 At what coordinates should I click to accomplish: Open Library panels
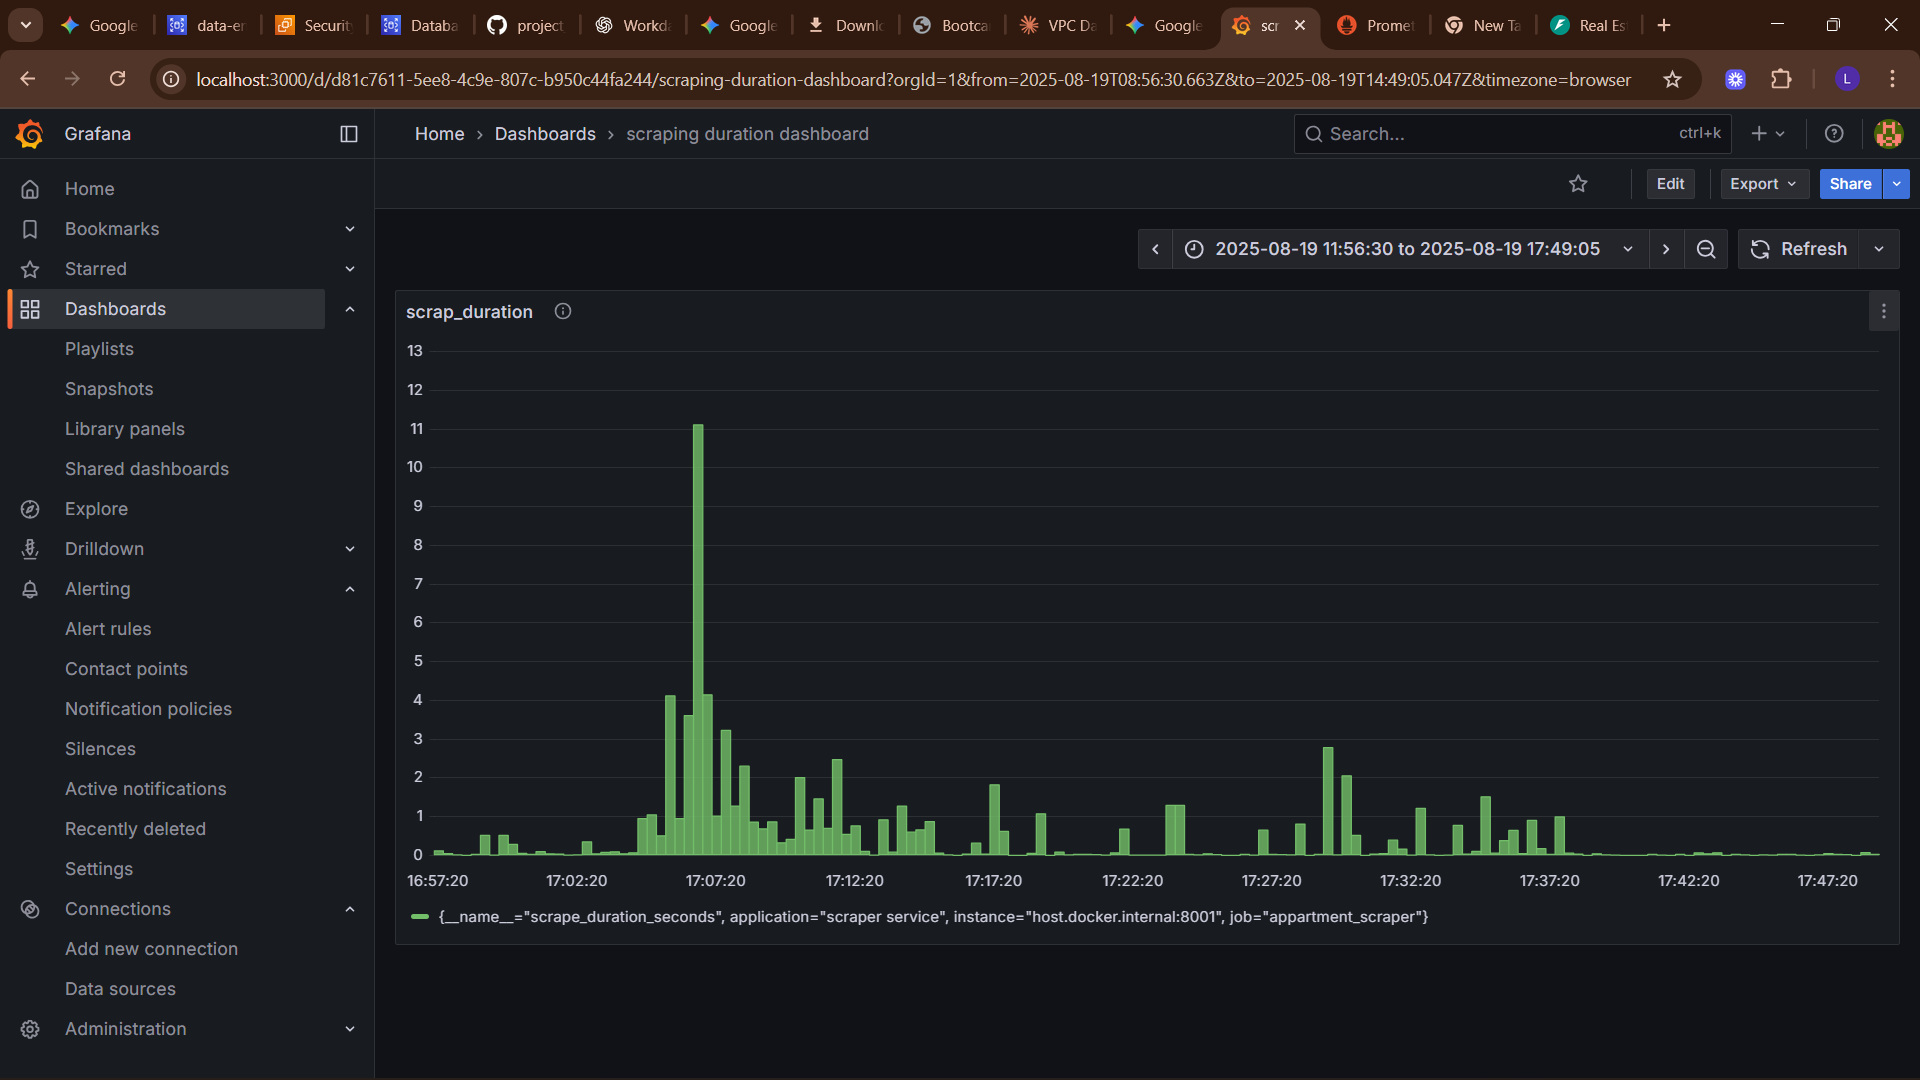125,429
